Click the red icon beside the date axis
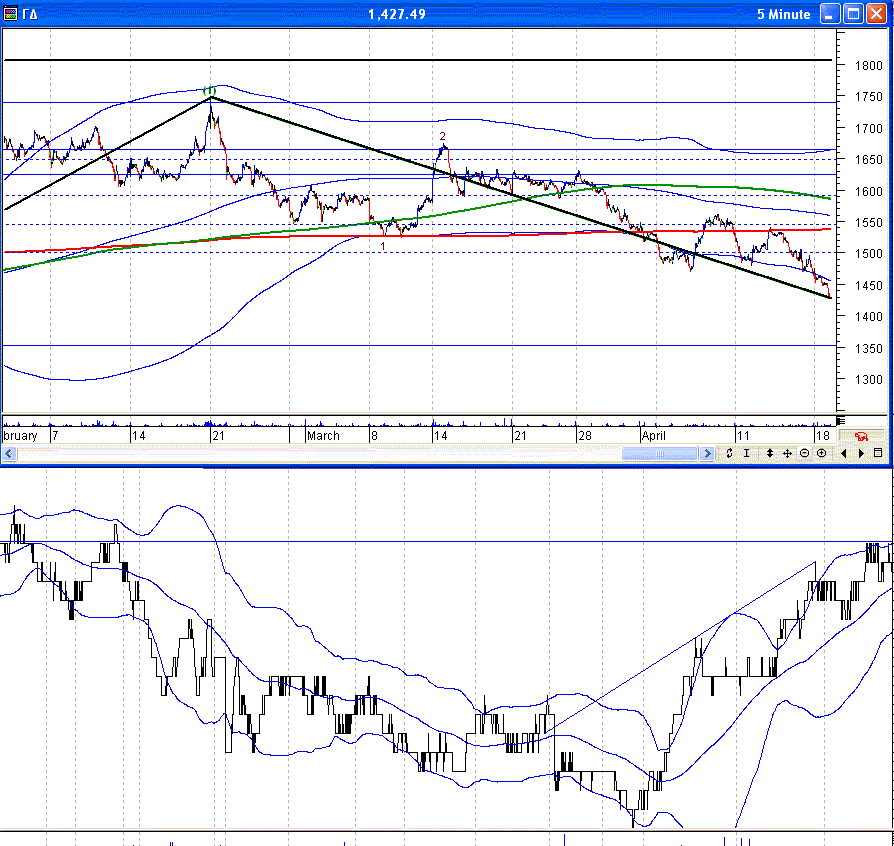894x846 pixels. click(860, 436)
